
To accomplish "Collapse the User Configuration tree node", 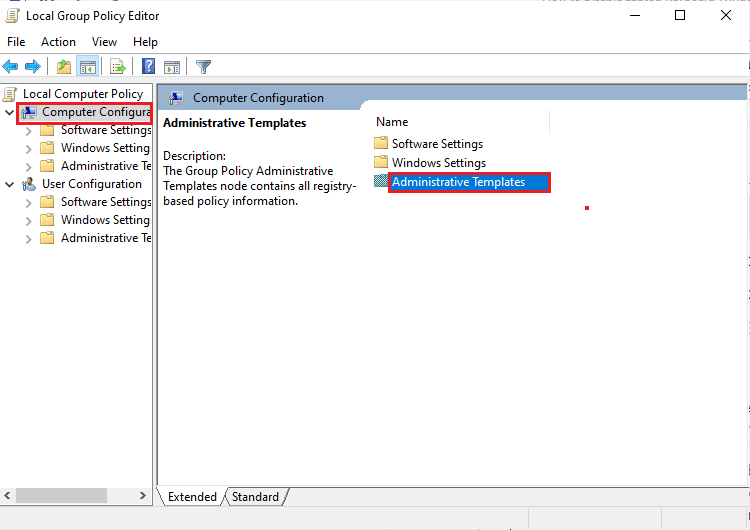I will tap(10, 184).
